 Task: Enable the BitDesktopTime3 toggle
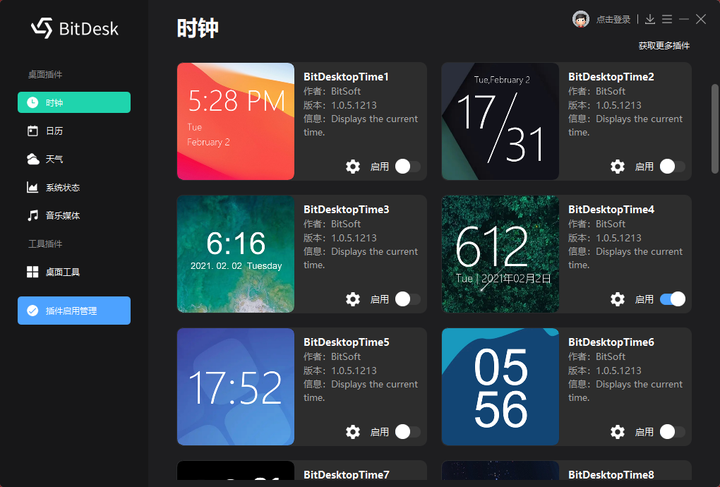[408, 299]
